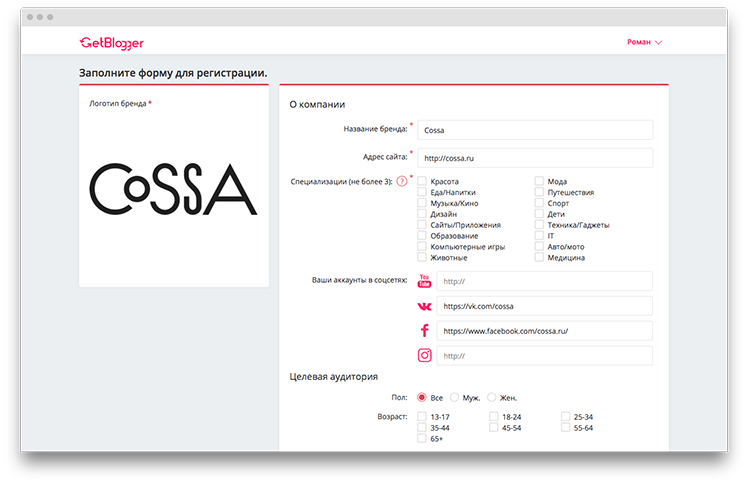Check the 25-34 age group
Viewport: 748px width, 488px height.
pyautogui.click(x=565, y=416)
